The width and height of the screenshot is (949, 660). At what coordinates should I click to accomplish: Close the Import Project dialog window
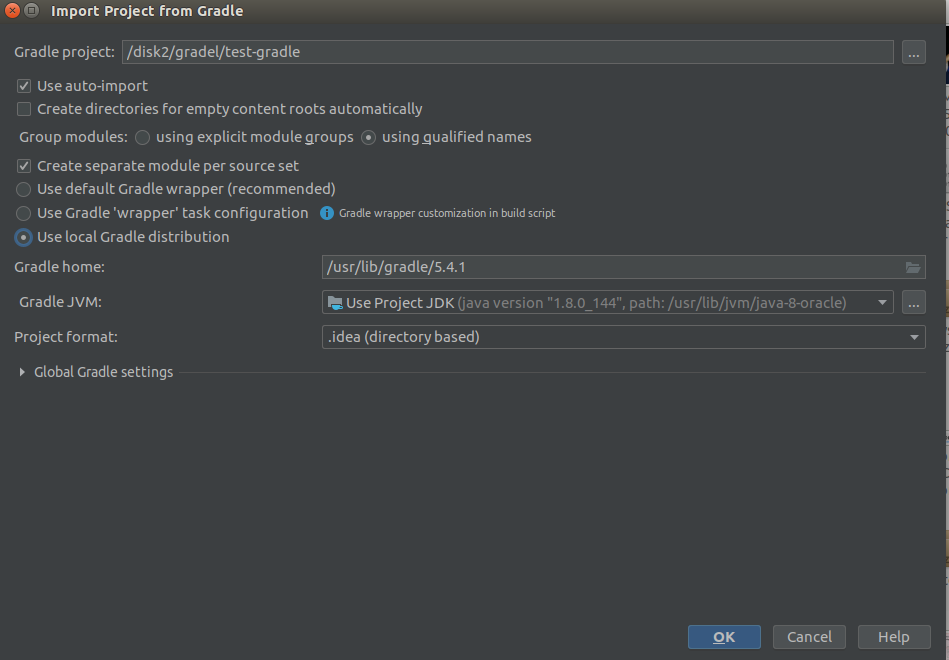click(x=12, y=10)
